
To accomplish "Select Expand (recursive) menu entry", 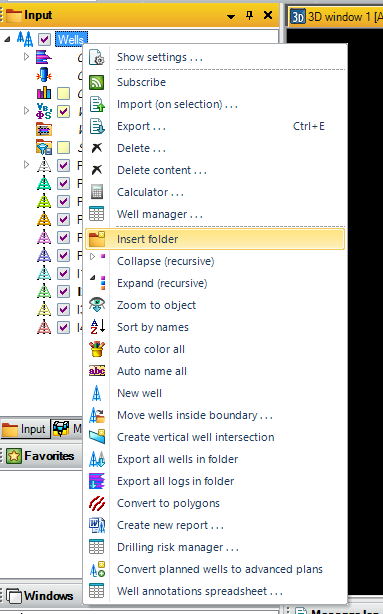I will pyautogui.click(x=215, y=283).
